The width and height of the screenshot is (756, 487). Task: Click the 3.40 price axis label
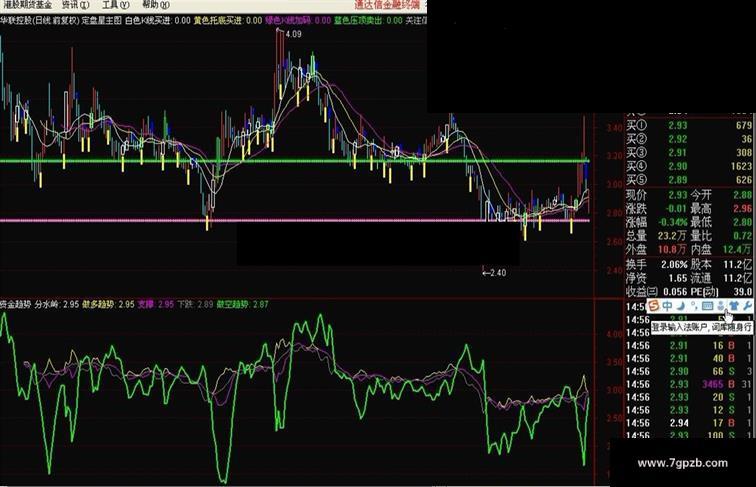click(614, 128)
